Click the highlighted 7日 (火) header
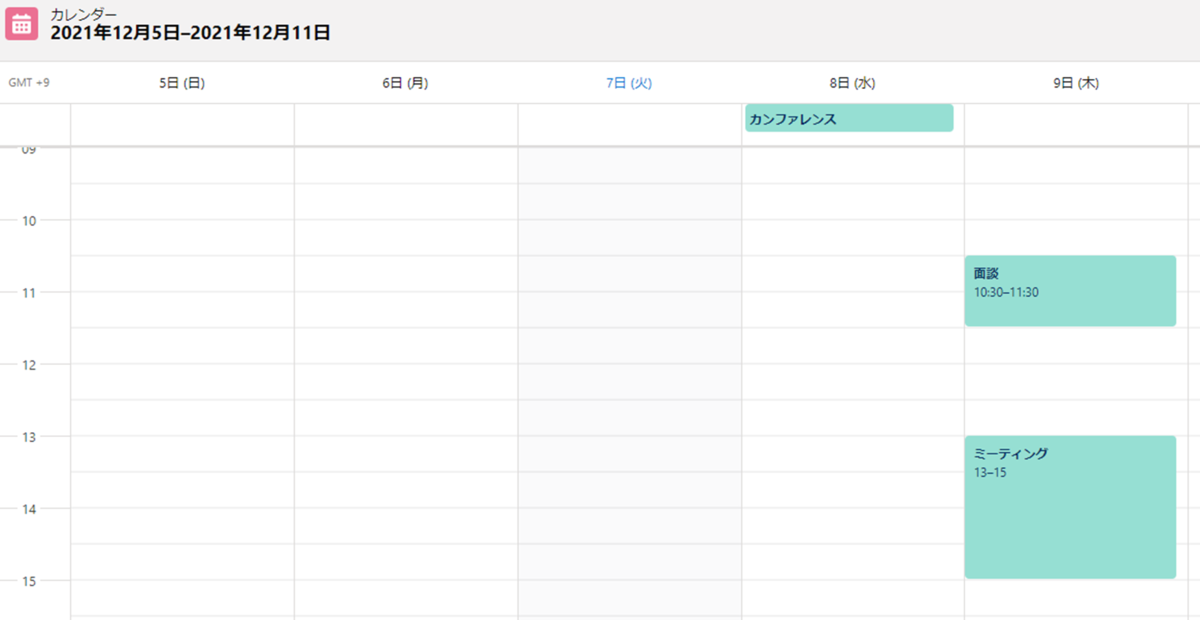 [629, 83]
